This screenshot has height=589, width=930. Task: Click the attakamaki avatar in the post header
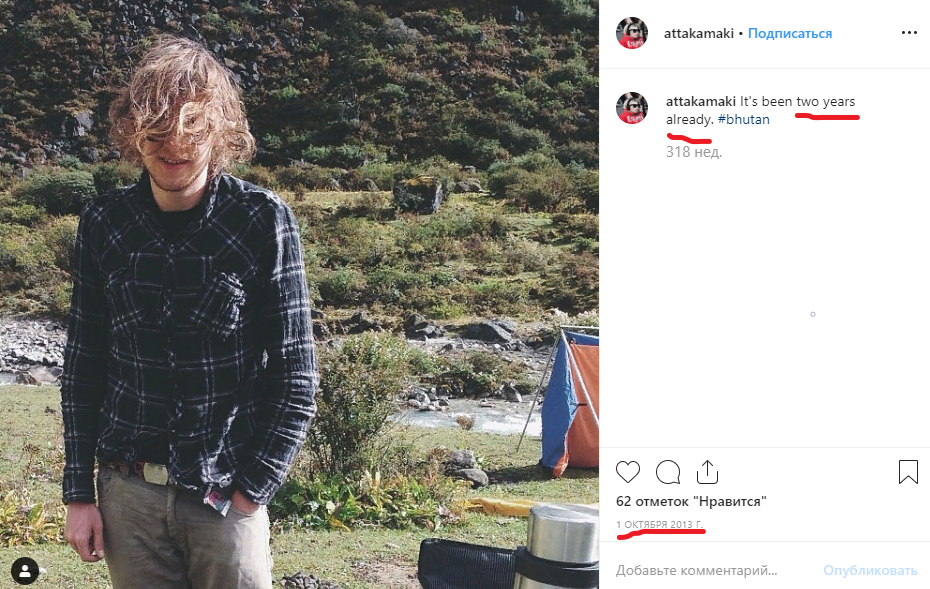pos(631,33)
